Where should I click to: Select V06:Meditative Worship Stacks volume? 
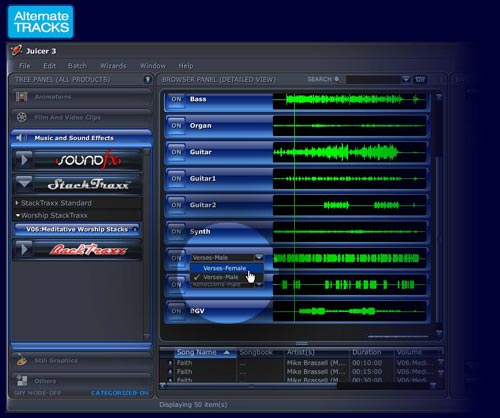pos(77,229)
